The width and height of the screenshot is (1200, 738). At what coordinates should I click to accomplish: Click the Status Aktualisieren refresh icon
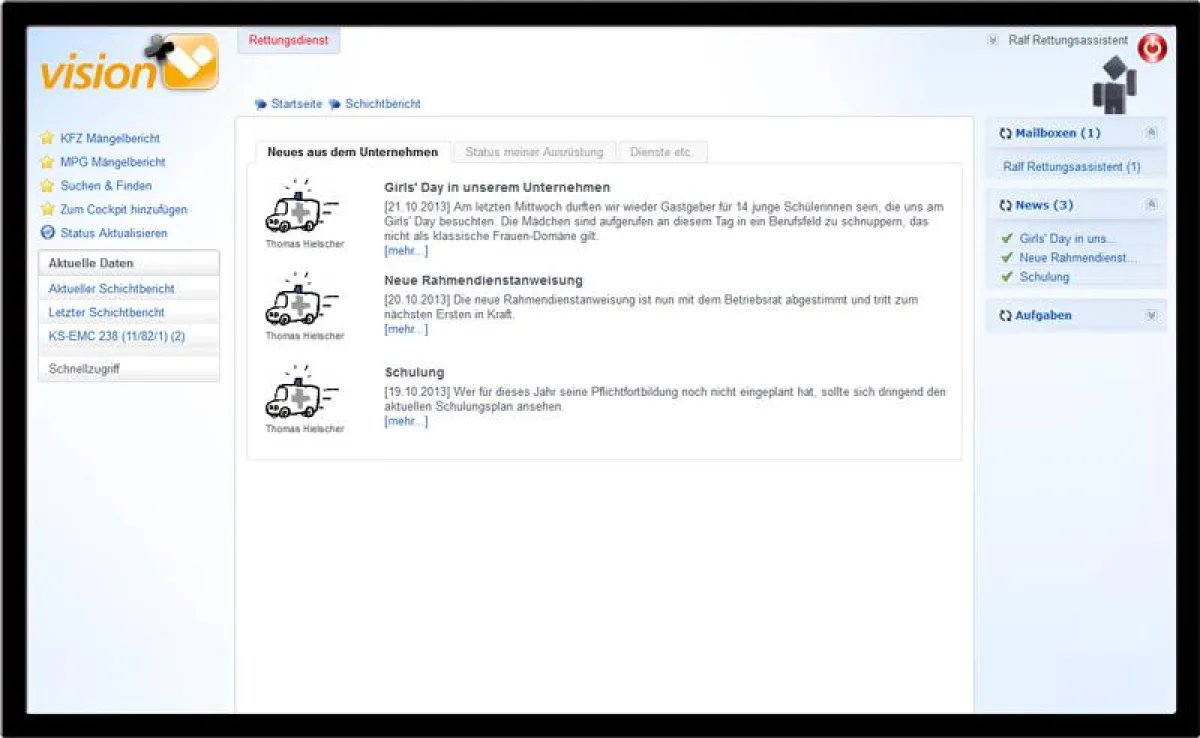pos(49,233)
